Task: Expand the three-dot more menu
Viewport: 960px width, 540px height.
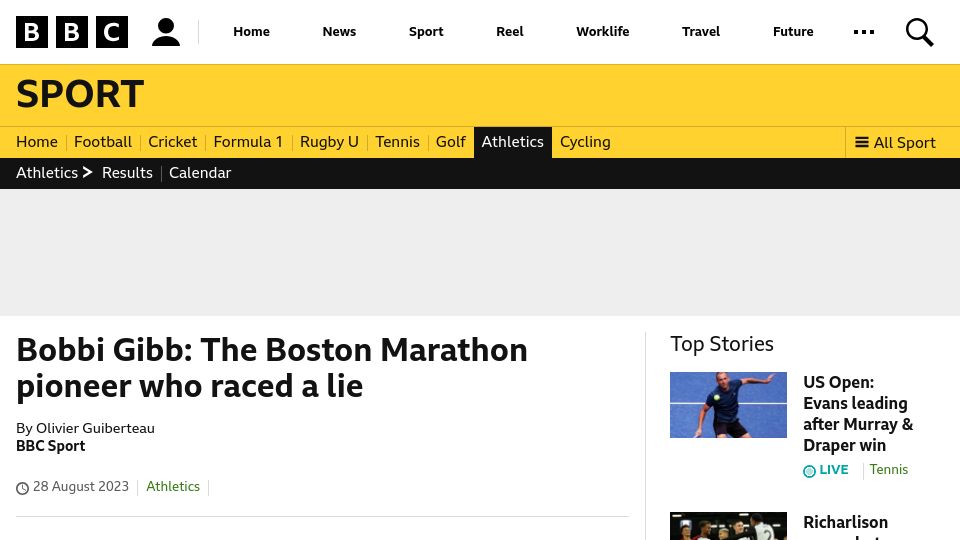Action: (x=864, y=32)
